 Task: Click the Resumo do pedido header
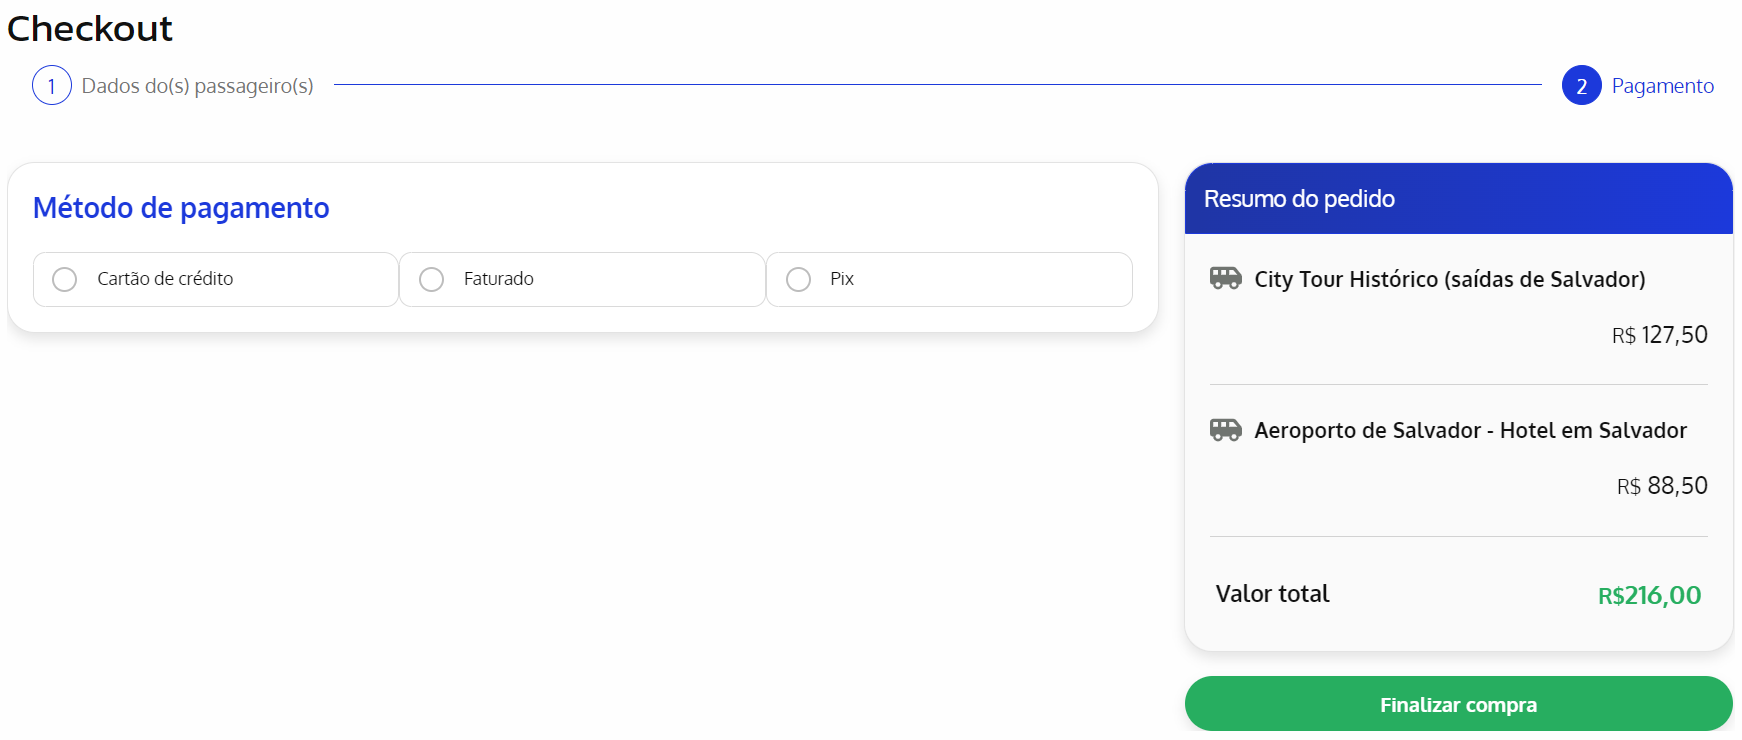pyautogui.click(x=1298, y=199)
